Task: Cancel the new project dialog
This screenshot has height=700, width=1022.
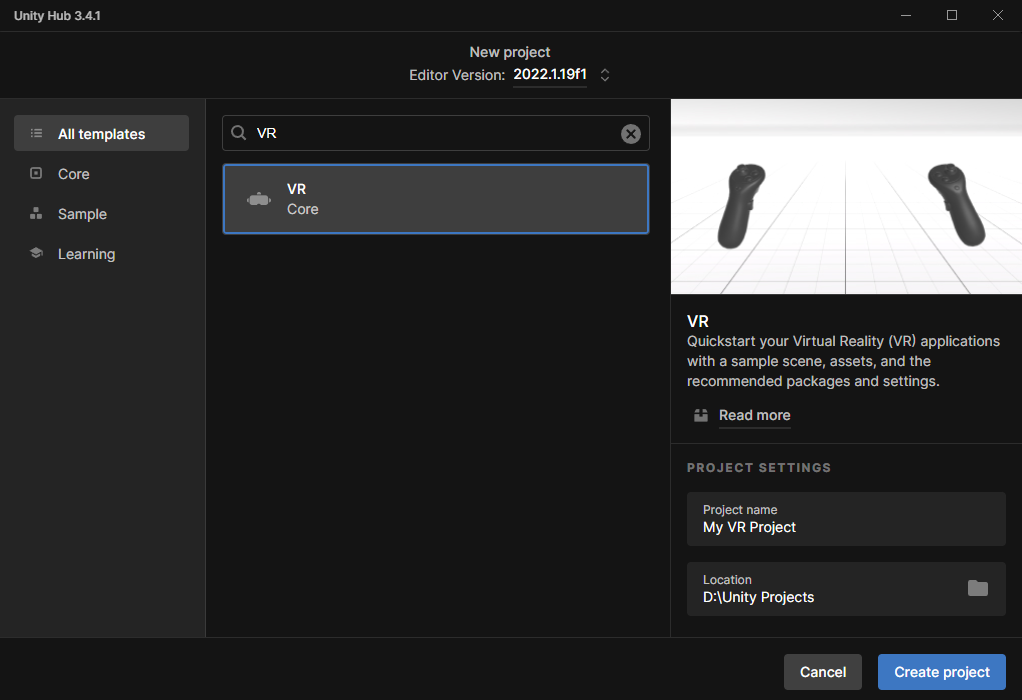Action: (x=823, y=672)
